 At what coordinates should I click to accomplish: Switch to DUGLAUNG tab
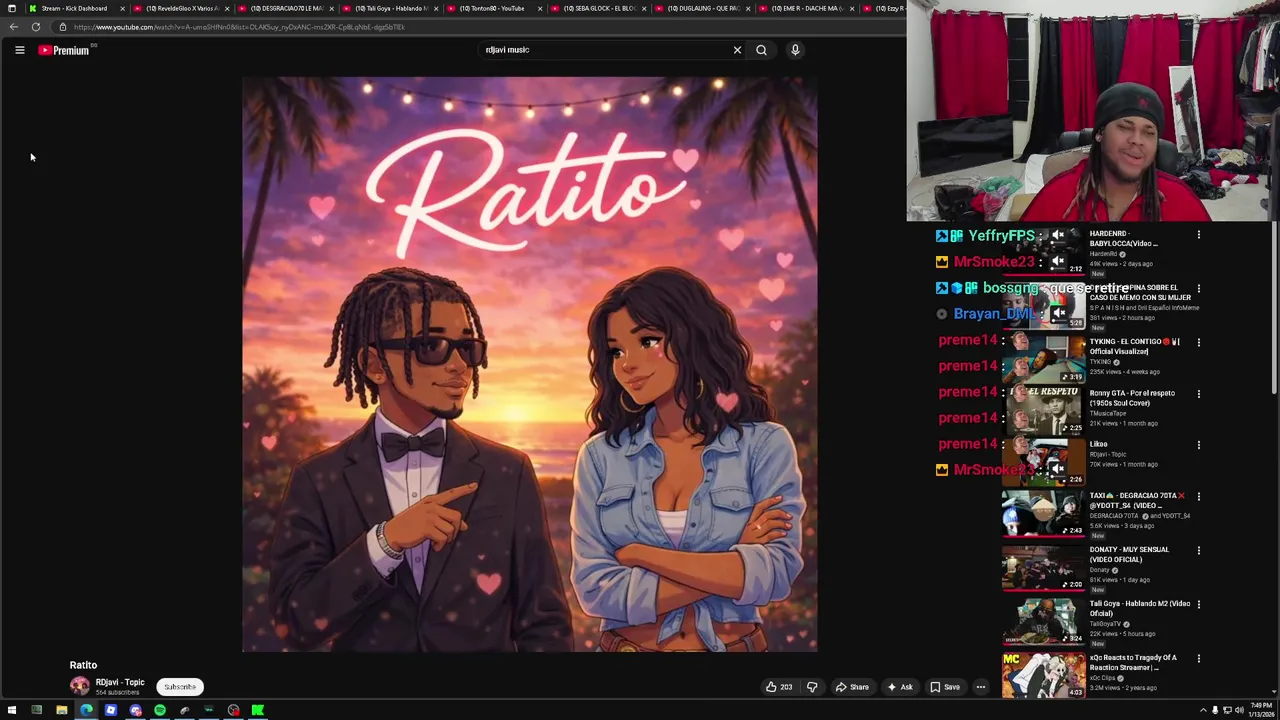[x=704, y=8]
